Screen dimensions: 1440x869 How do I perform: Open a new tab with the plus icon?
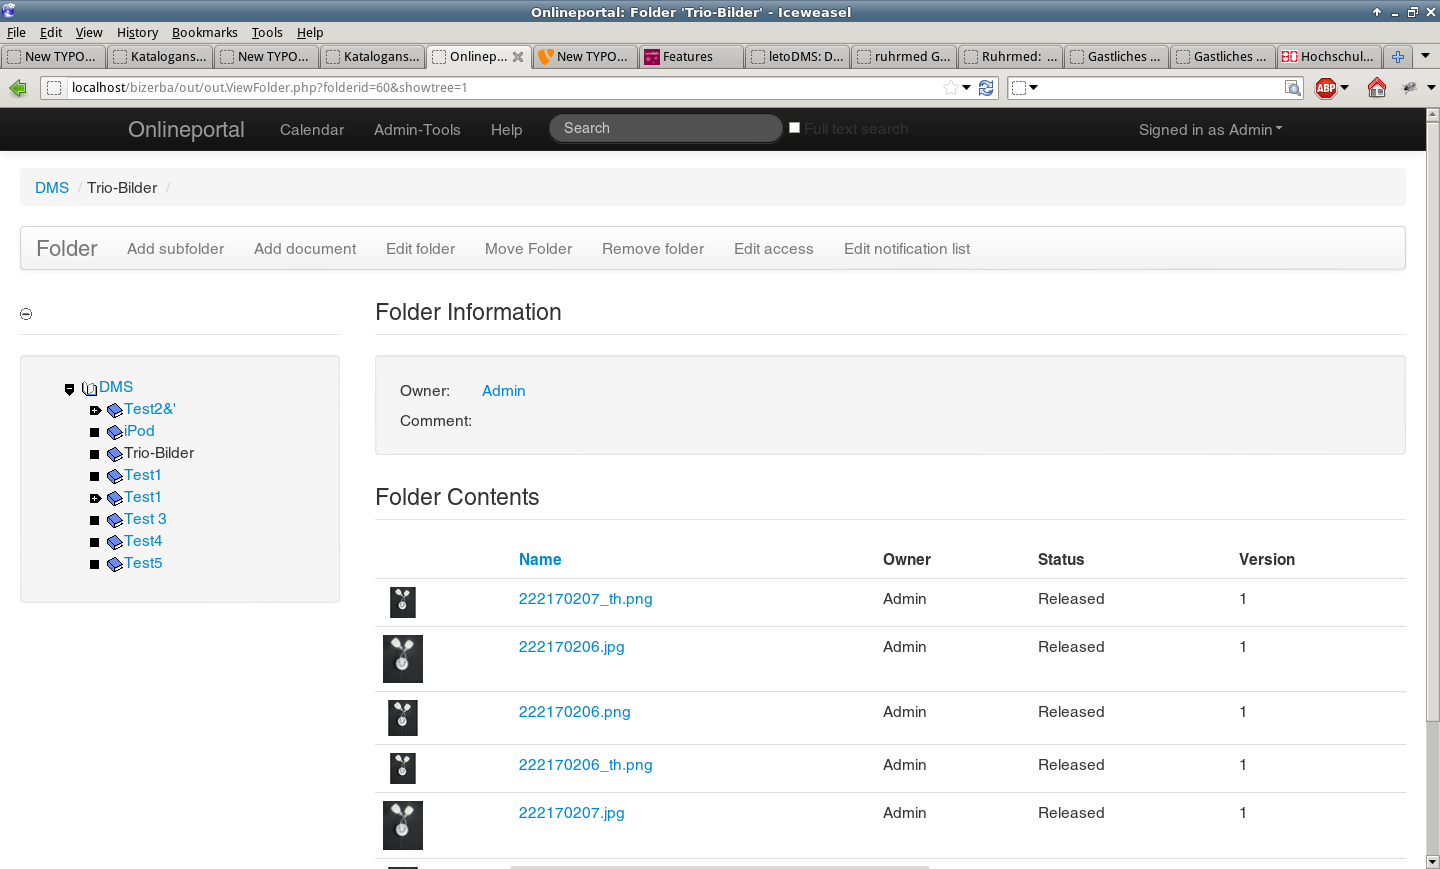pyautogui.click(x=1398, y=57)
